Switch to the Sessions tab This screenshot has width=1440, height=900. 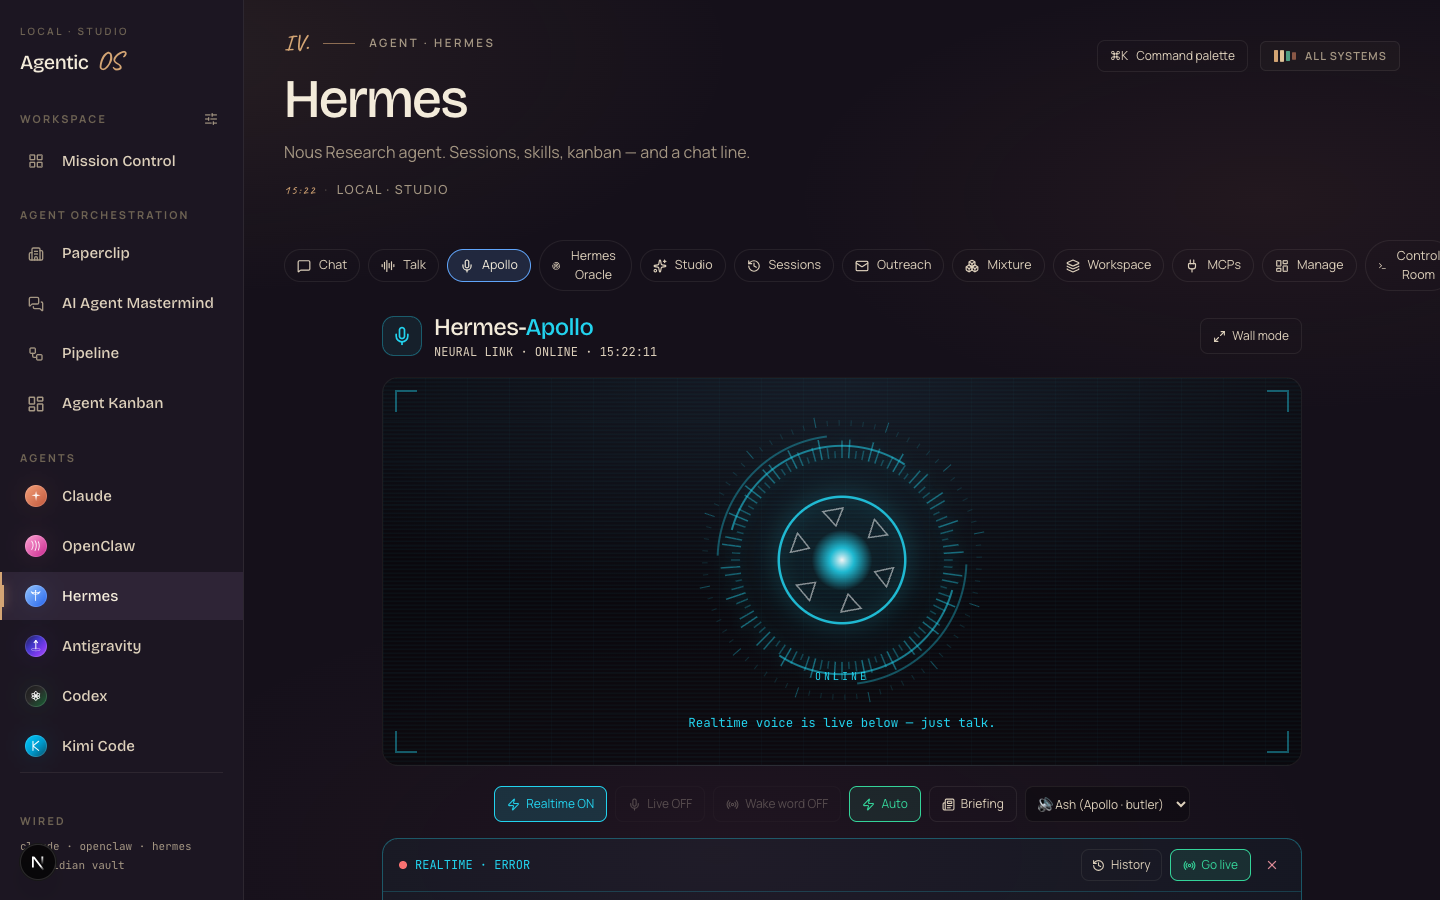click(x=784, y=265)
